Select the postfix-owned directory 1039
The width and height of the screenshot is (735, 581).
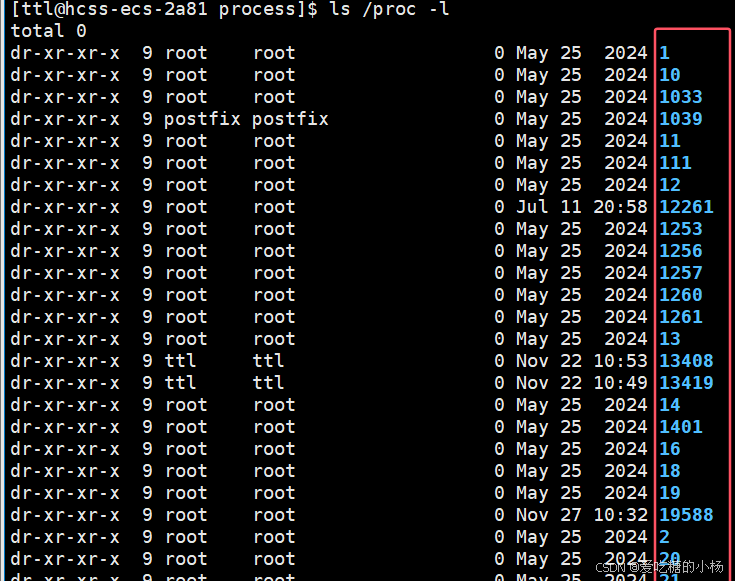click(681, 119)
